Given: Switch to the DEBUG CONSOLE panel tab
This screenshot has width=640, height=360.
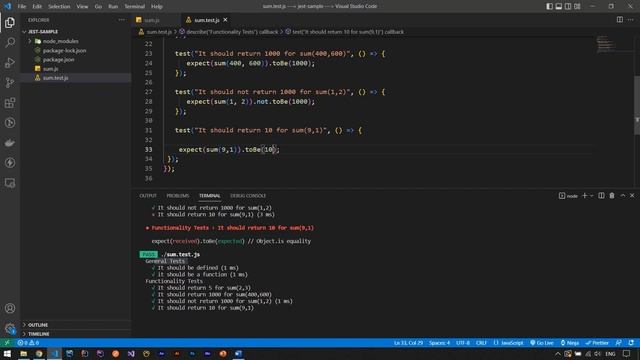Looking at the screenshot, I should 248,196.
